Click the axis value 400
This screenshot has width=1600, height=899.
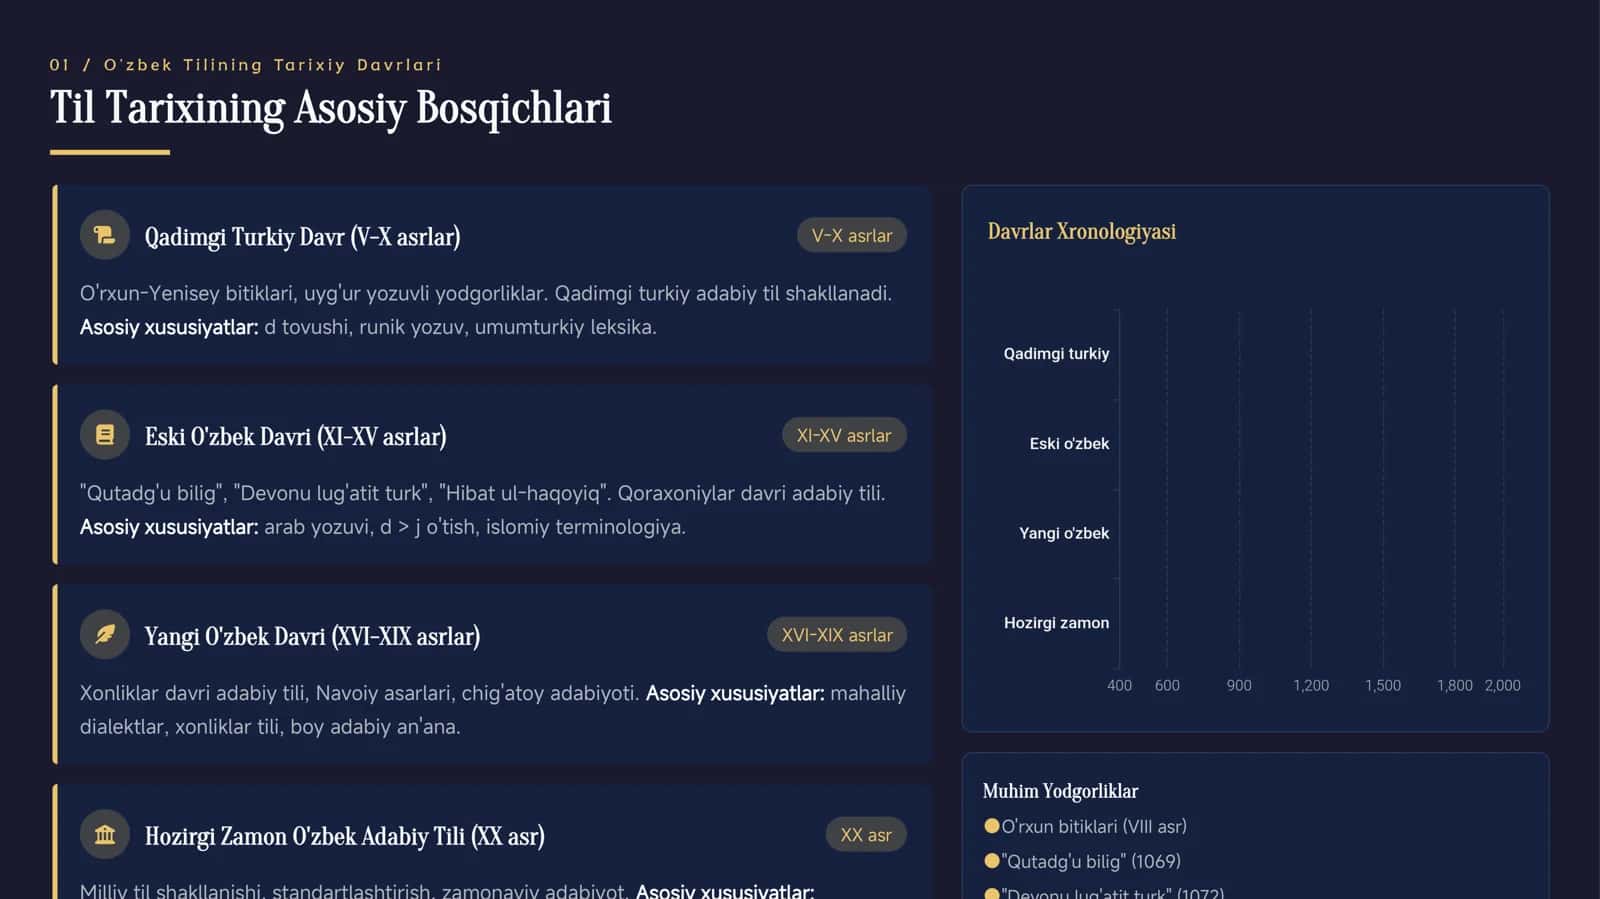pos(1120,686)
